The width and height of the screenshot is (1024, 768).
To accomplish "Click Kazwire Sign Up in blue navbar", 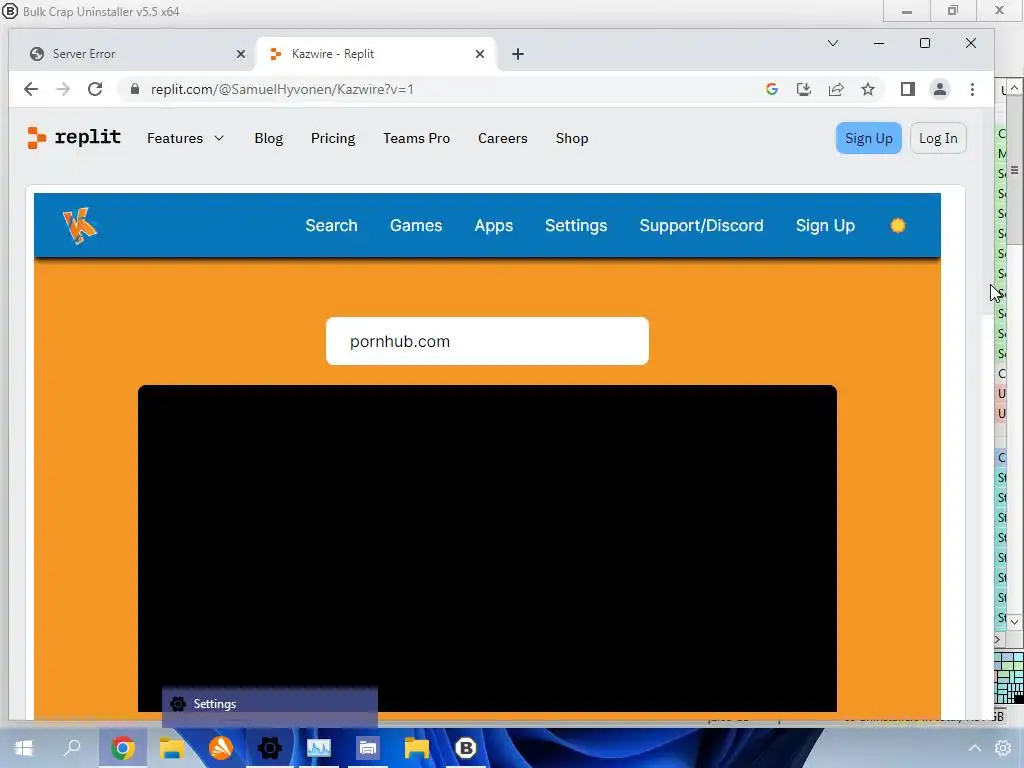I will point(825,226).
